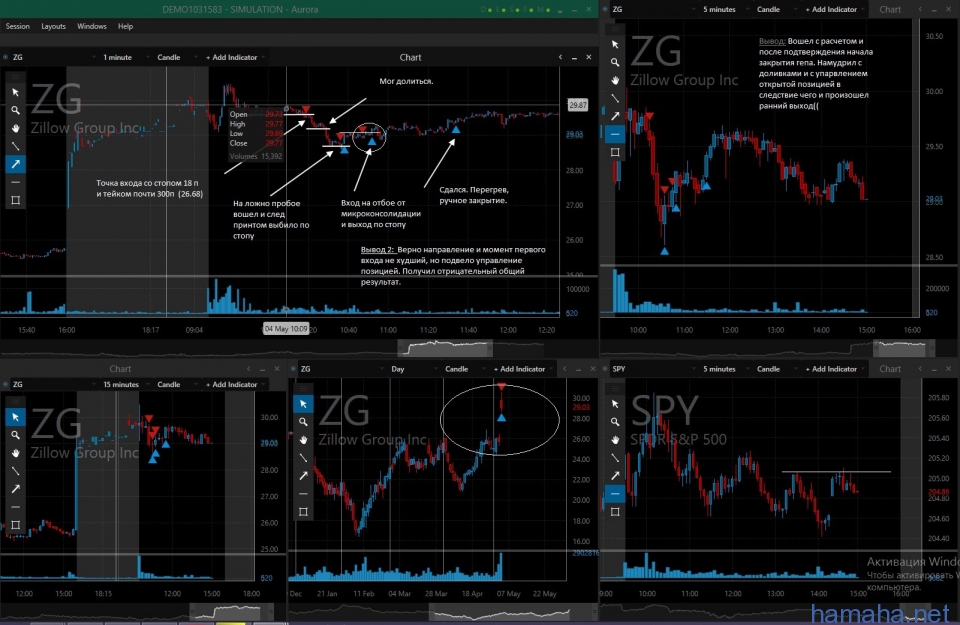960x625 pixels.
Task: Activate the line tool in ZG 15 minutes chart
Action: 15,471
